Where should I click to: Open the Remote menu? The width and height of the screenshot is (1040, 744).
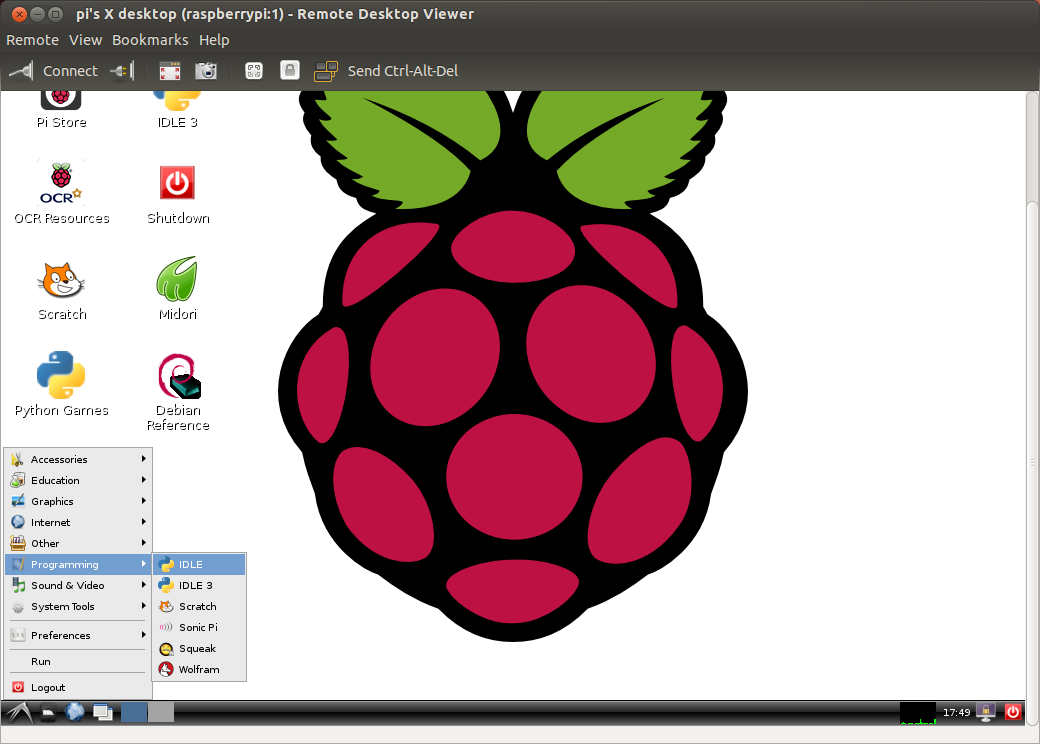[x=32, y=40]
